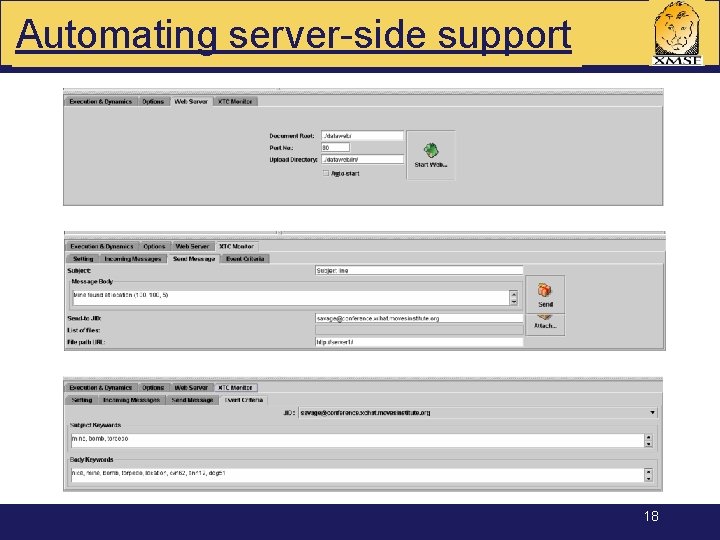Step up the Body Keywords scroll arrow
The image size is (720, 540).
648,472
